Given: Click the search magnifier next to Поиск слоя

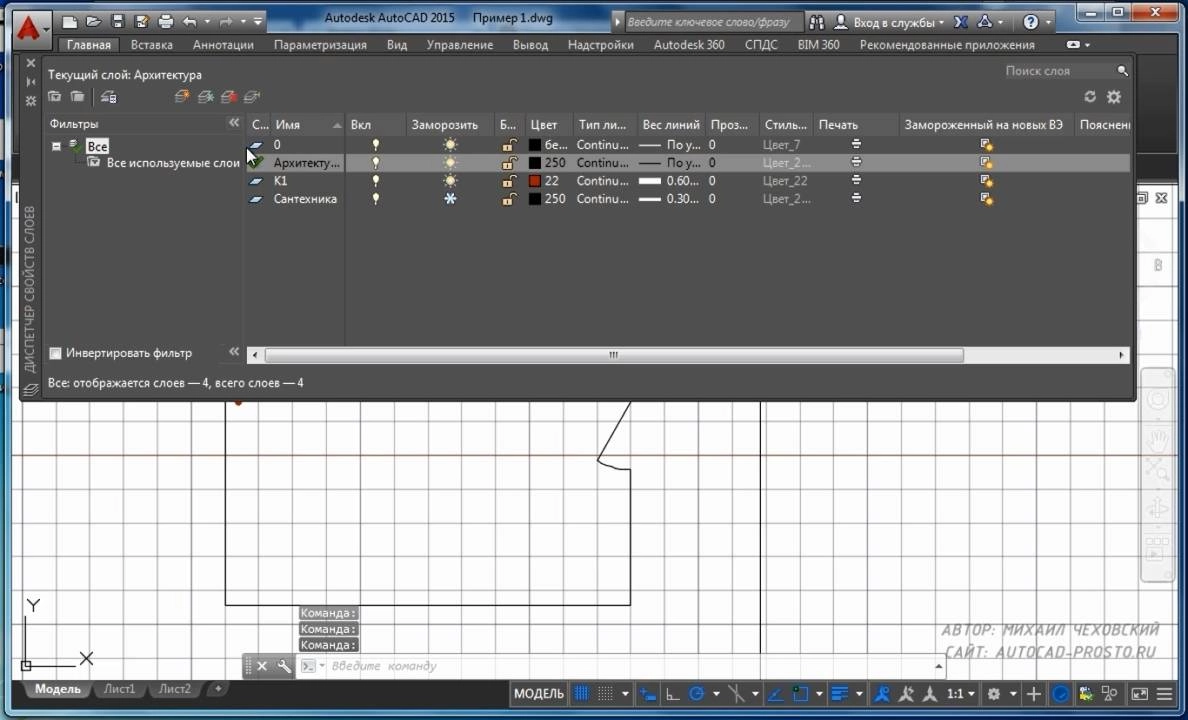Looking at the screenshot, I should [1122, 70].
